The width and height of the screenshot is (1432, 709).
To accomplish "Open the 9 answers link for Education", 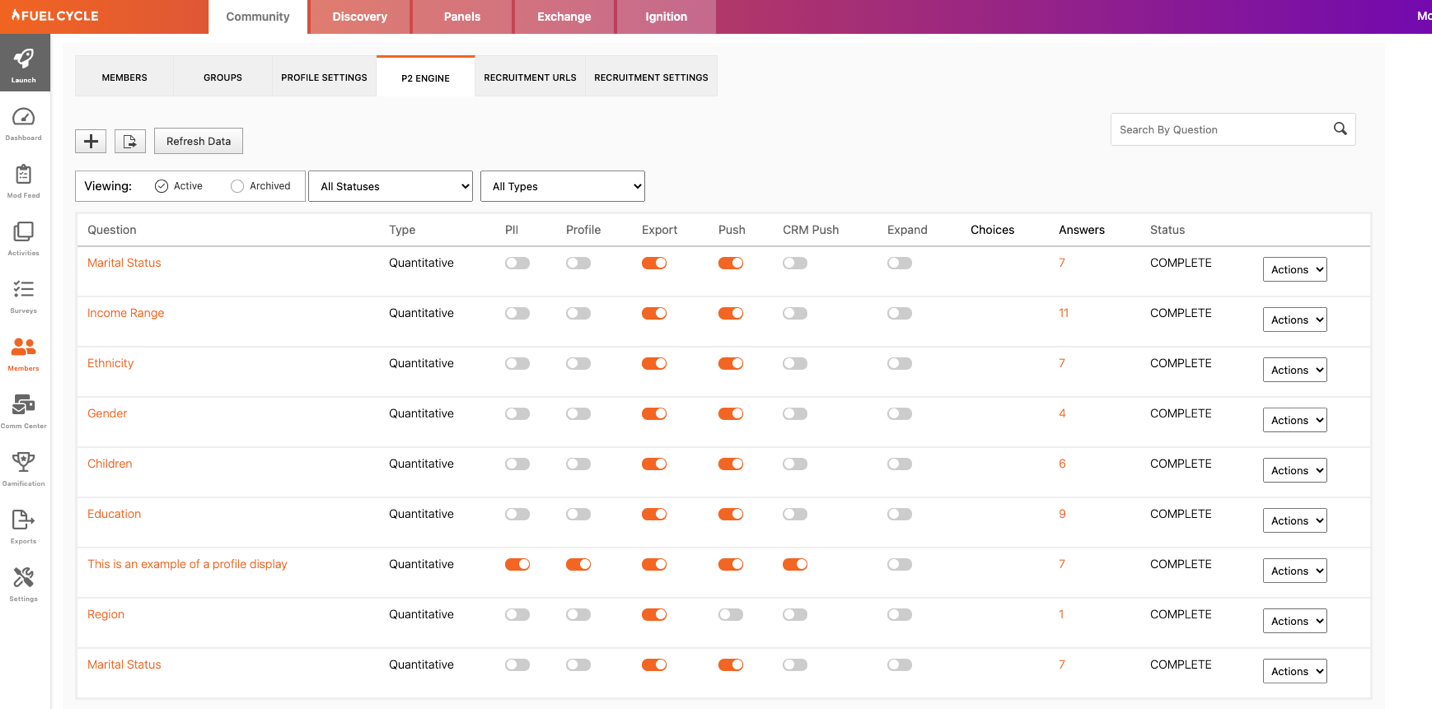I will 1062,514.
